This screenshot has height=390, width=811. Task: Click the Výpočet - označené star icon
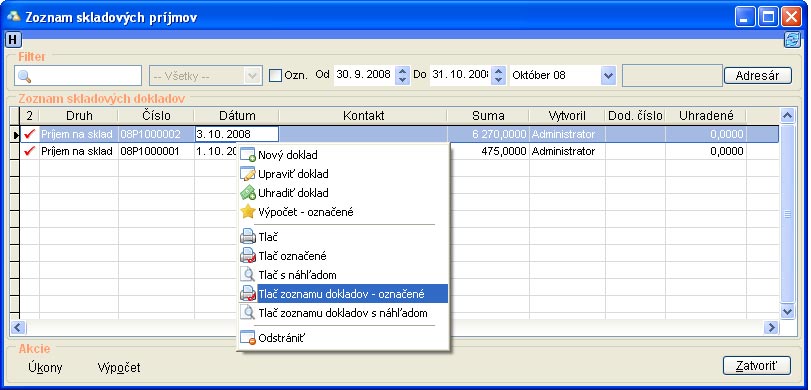[x=248, y=212]
